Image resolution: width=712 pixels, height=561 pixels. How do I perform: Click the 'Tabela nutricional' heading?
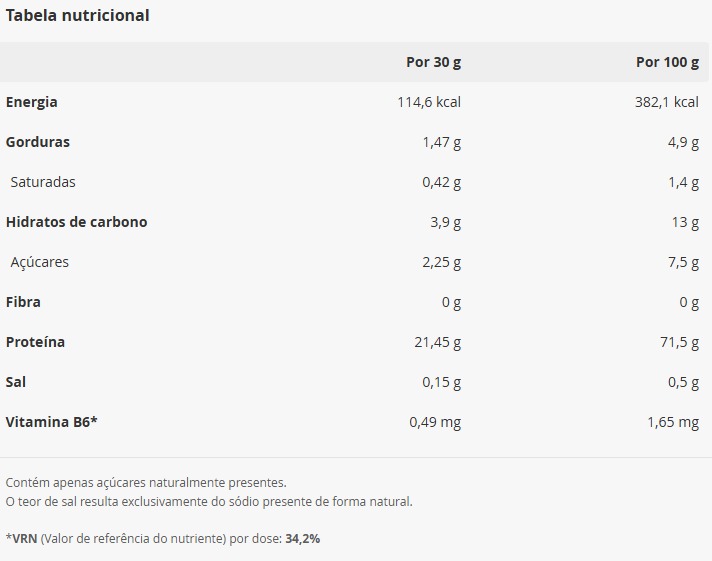[78, 16]
